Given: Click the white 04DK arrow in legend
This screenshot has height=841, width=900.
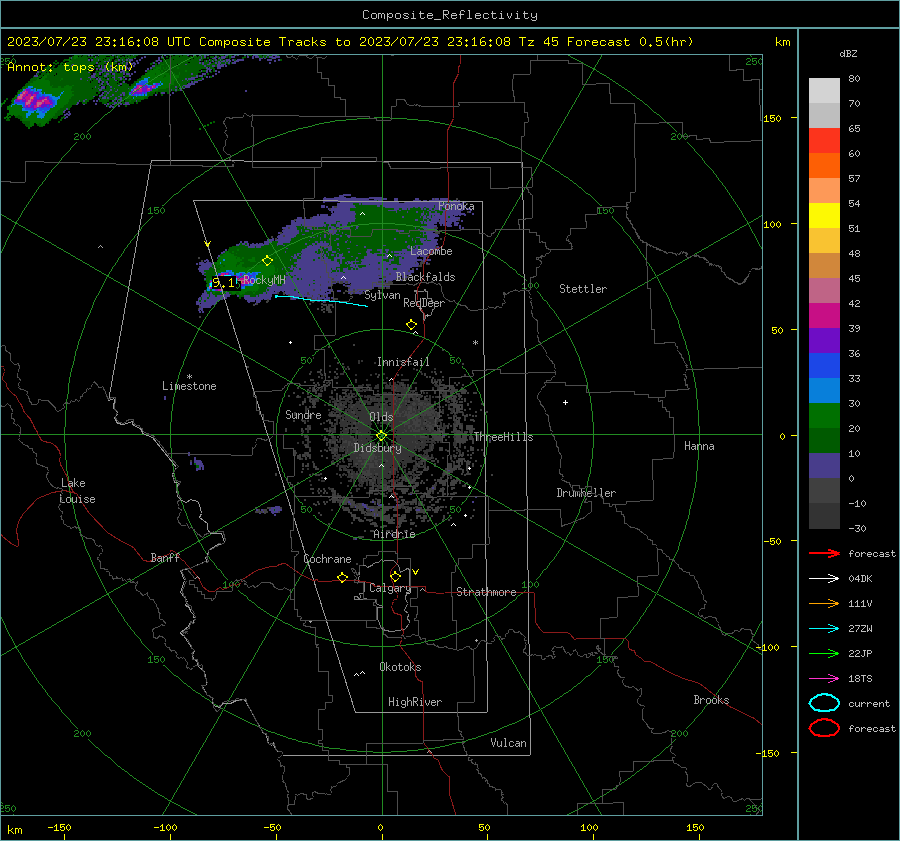Looking at the screenshot, I should [x=824, y=579].
